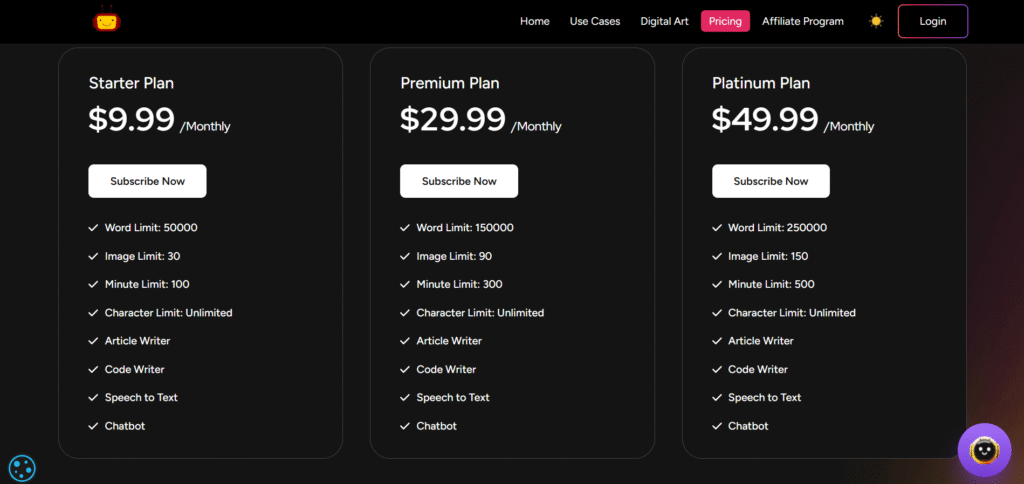
Task: Click the $9.99 price
Action: click(x=131, y=119)
